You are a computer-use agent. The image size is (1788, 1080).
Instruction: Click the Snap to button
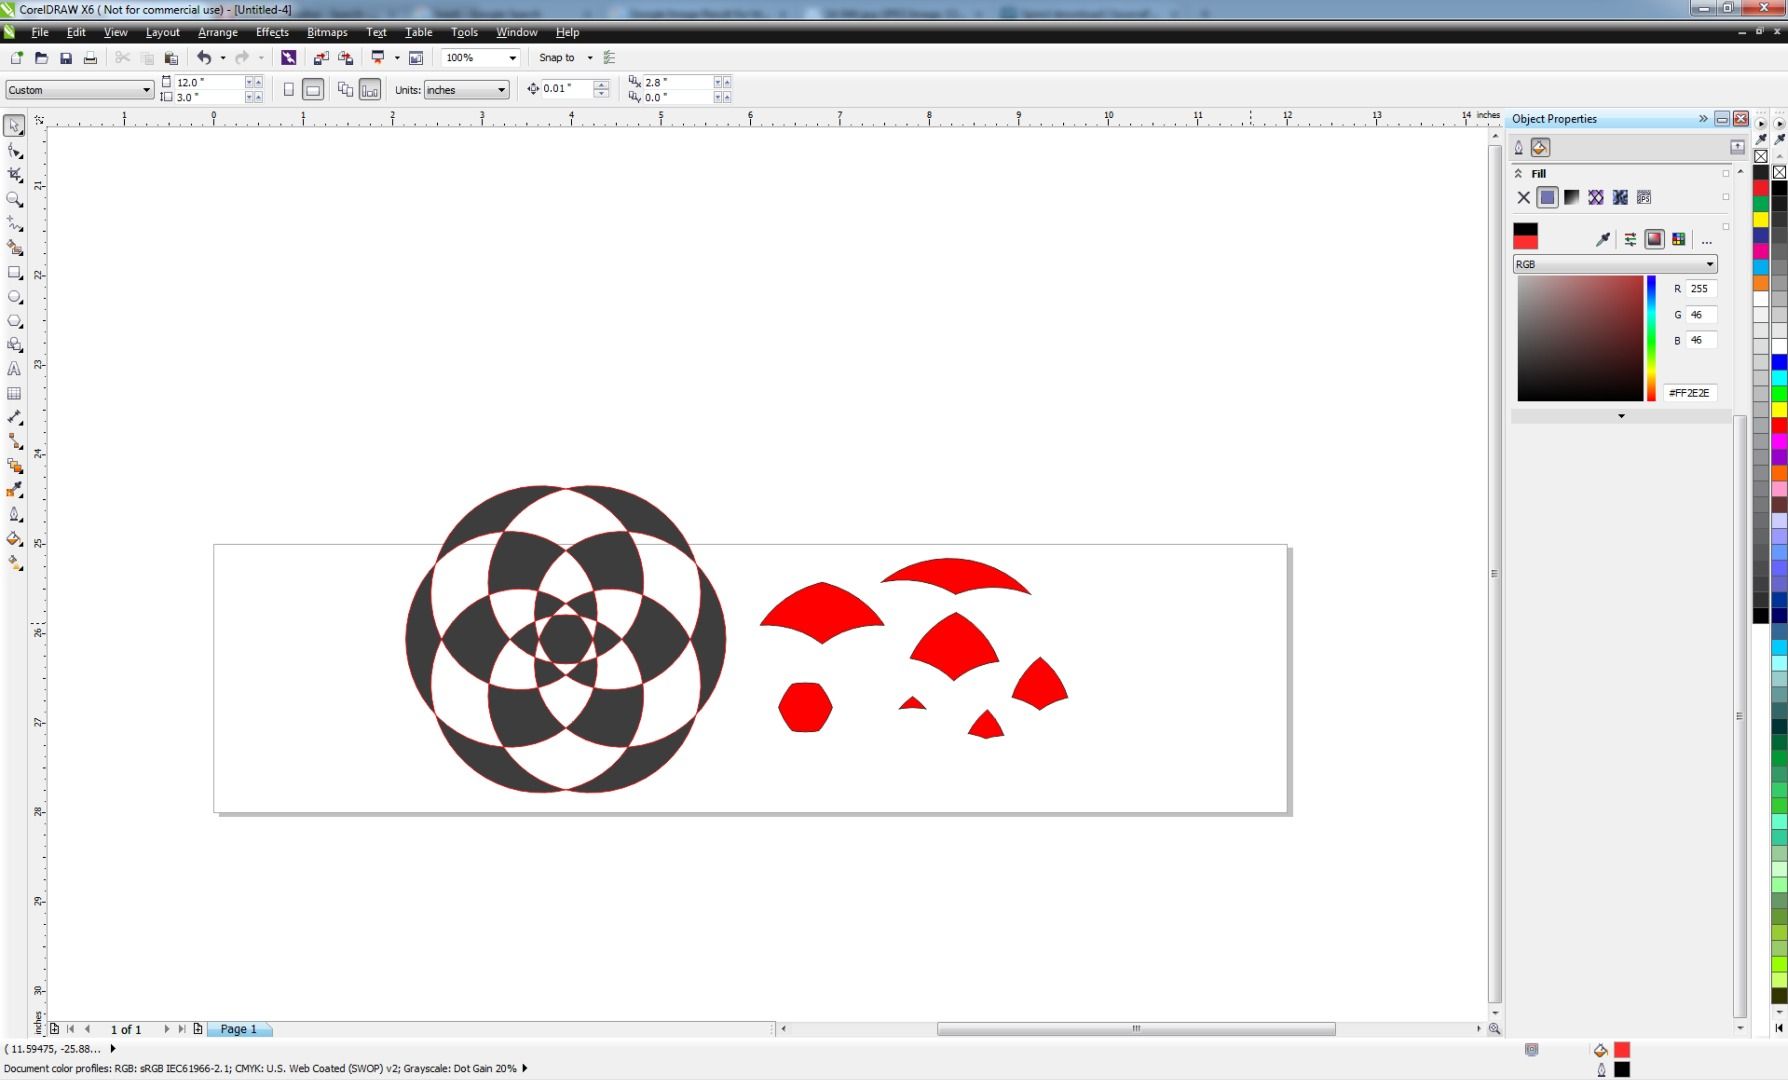pos(557,58)
